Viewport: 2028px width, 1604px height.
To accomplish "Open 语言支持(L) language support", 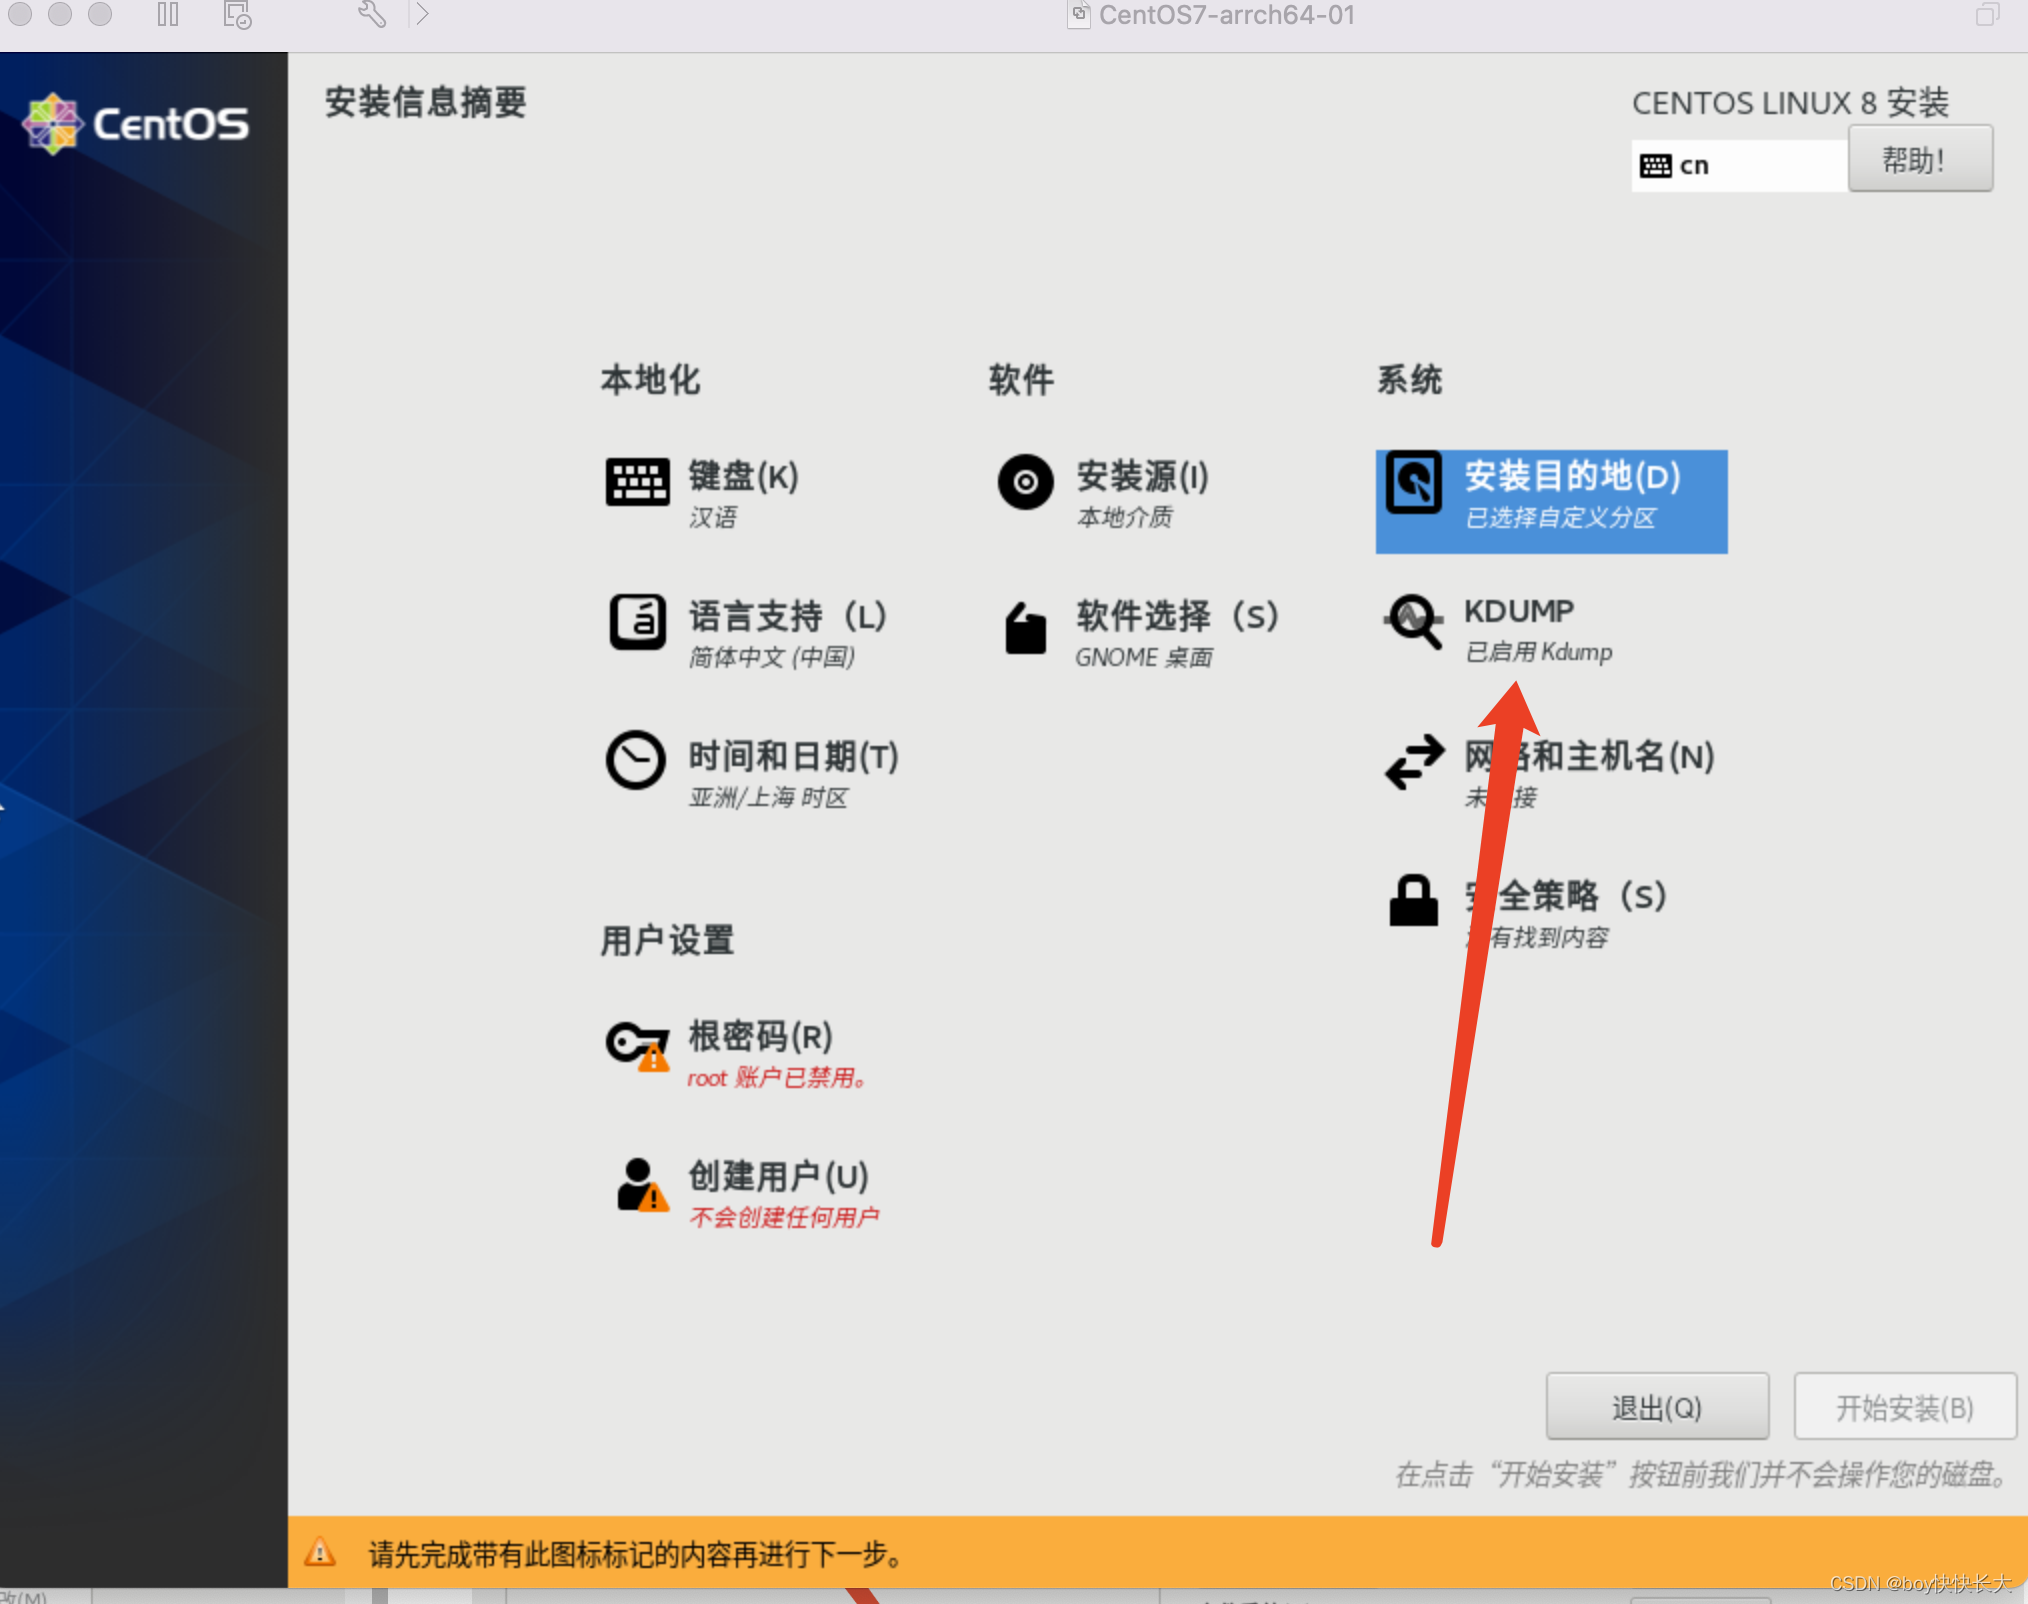I will (787, 616).
